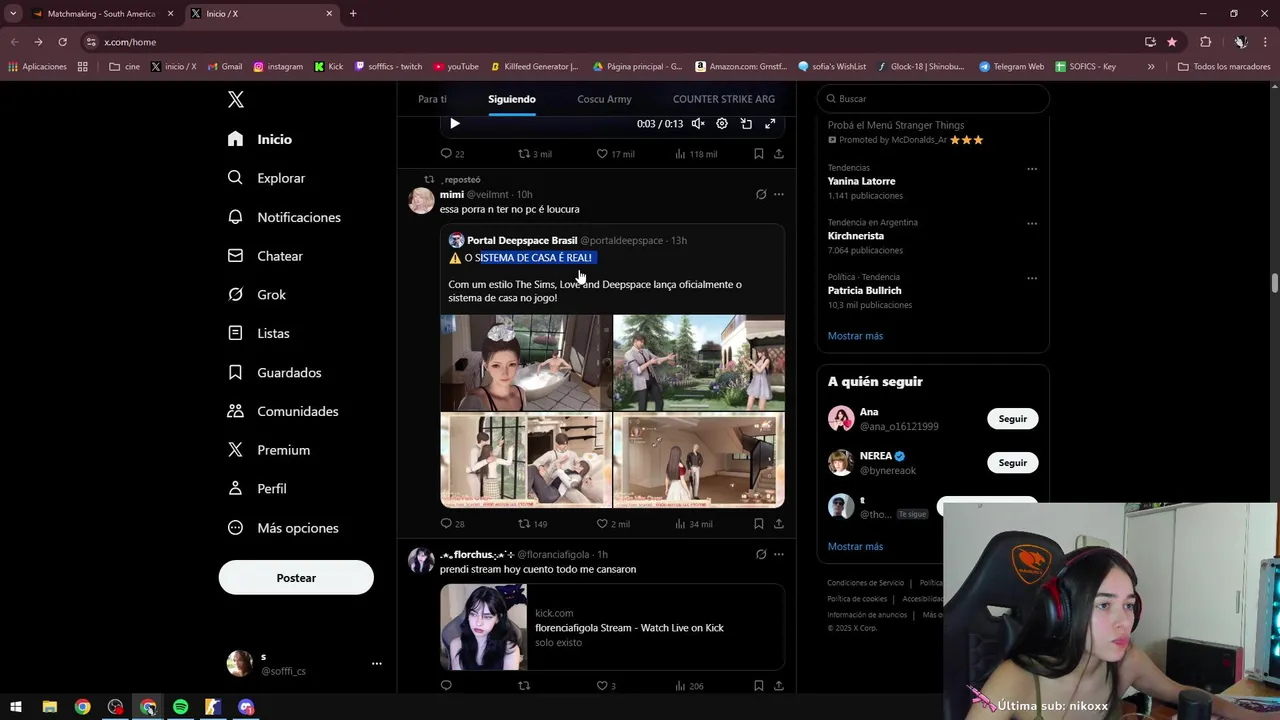Open kick.com florenciafigola stream card
The width and height of the screenshot is (1280, 720).
point(612,627)
